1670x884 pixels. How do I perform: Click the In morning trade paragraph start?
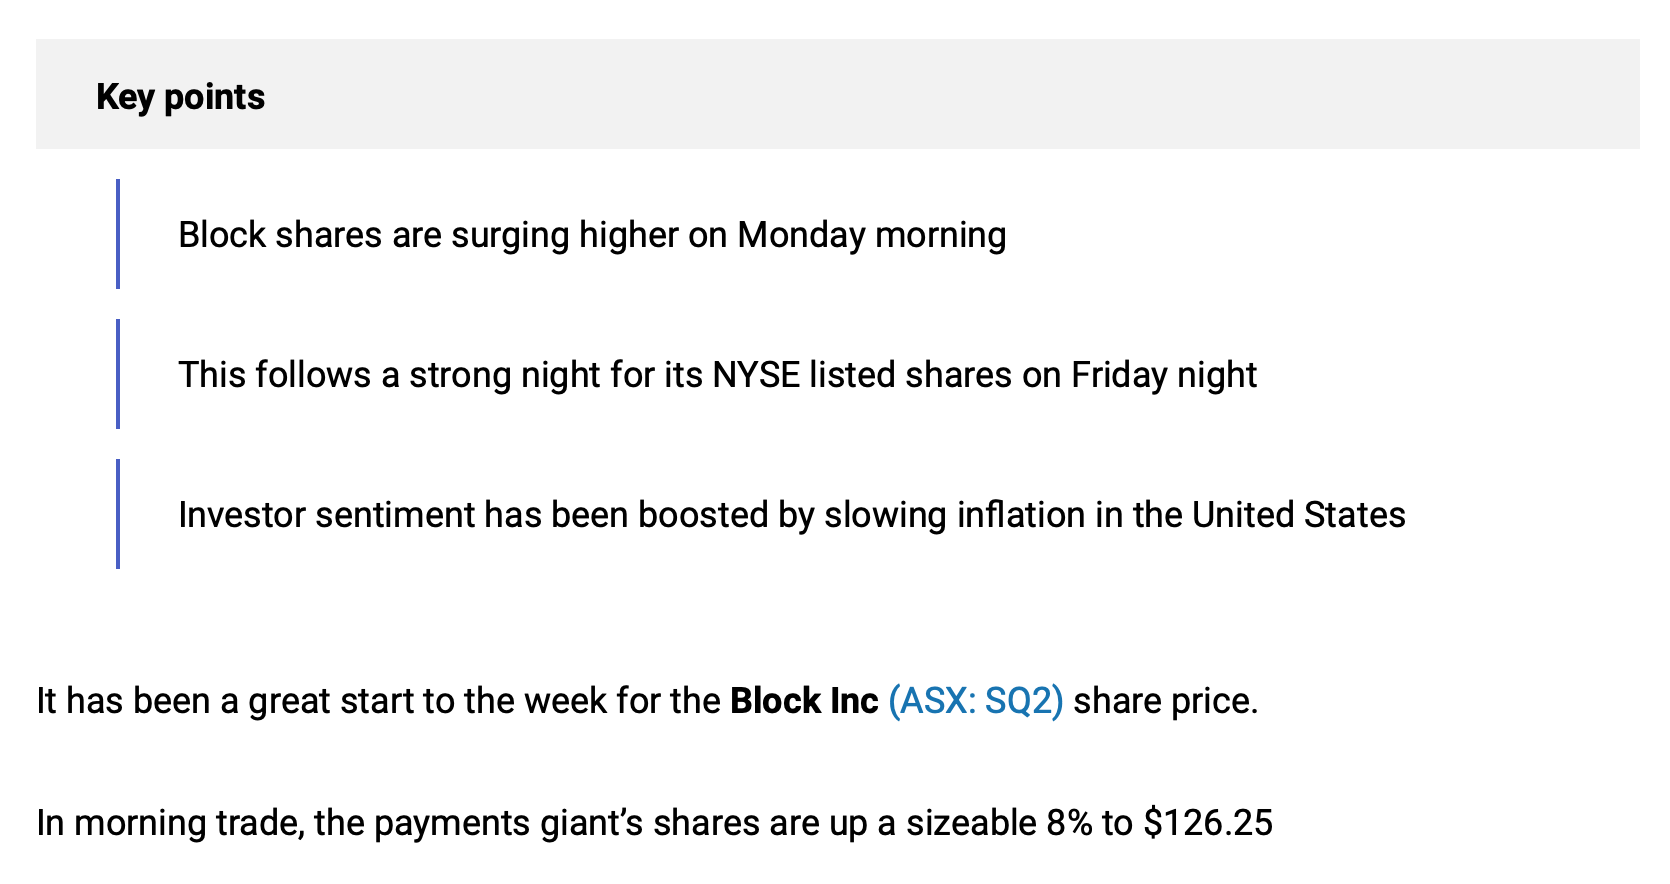coord(170,823)
